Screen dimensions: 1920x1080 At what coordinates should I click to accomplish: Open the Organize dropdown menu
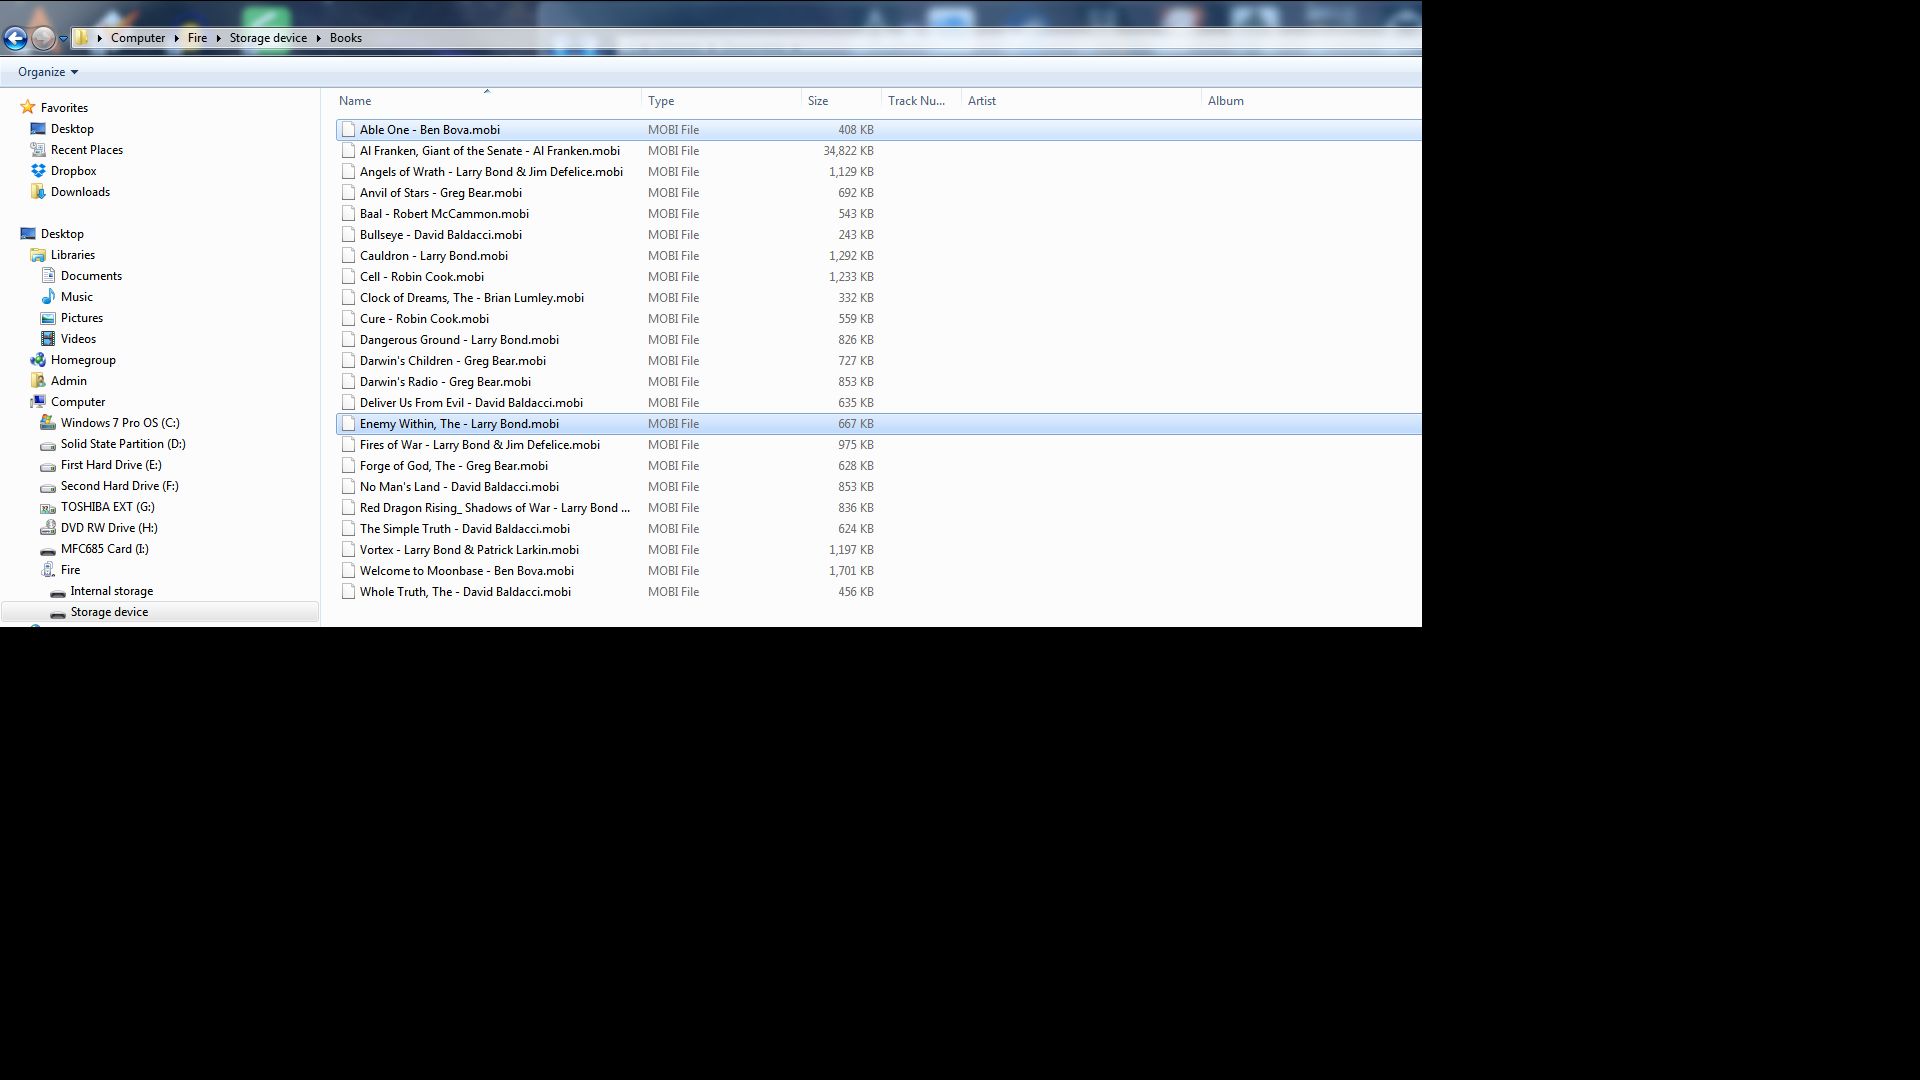click(47, 72)
